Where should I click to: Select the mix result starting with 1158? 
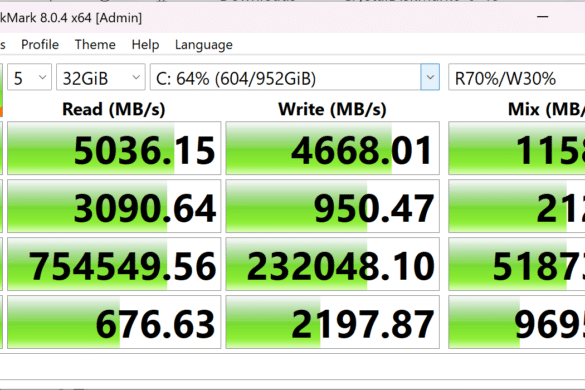(517, 148)
